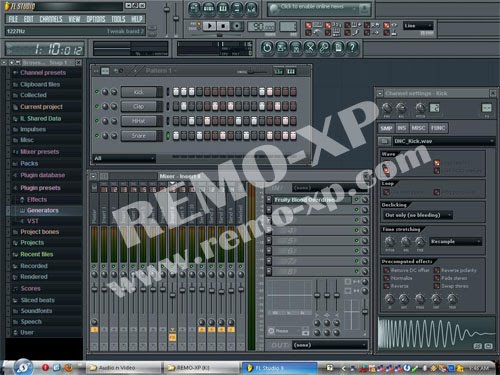
Task: Open the browser shortcut icon
Action: pyautogui.click(x=237, y=9)
